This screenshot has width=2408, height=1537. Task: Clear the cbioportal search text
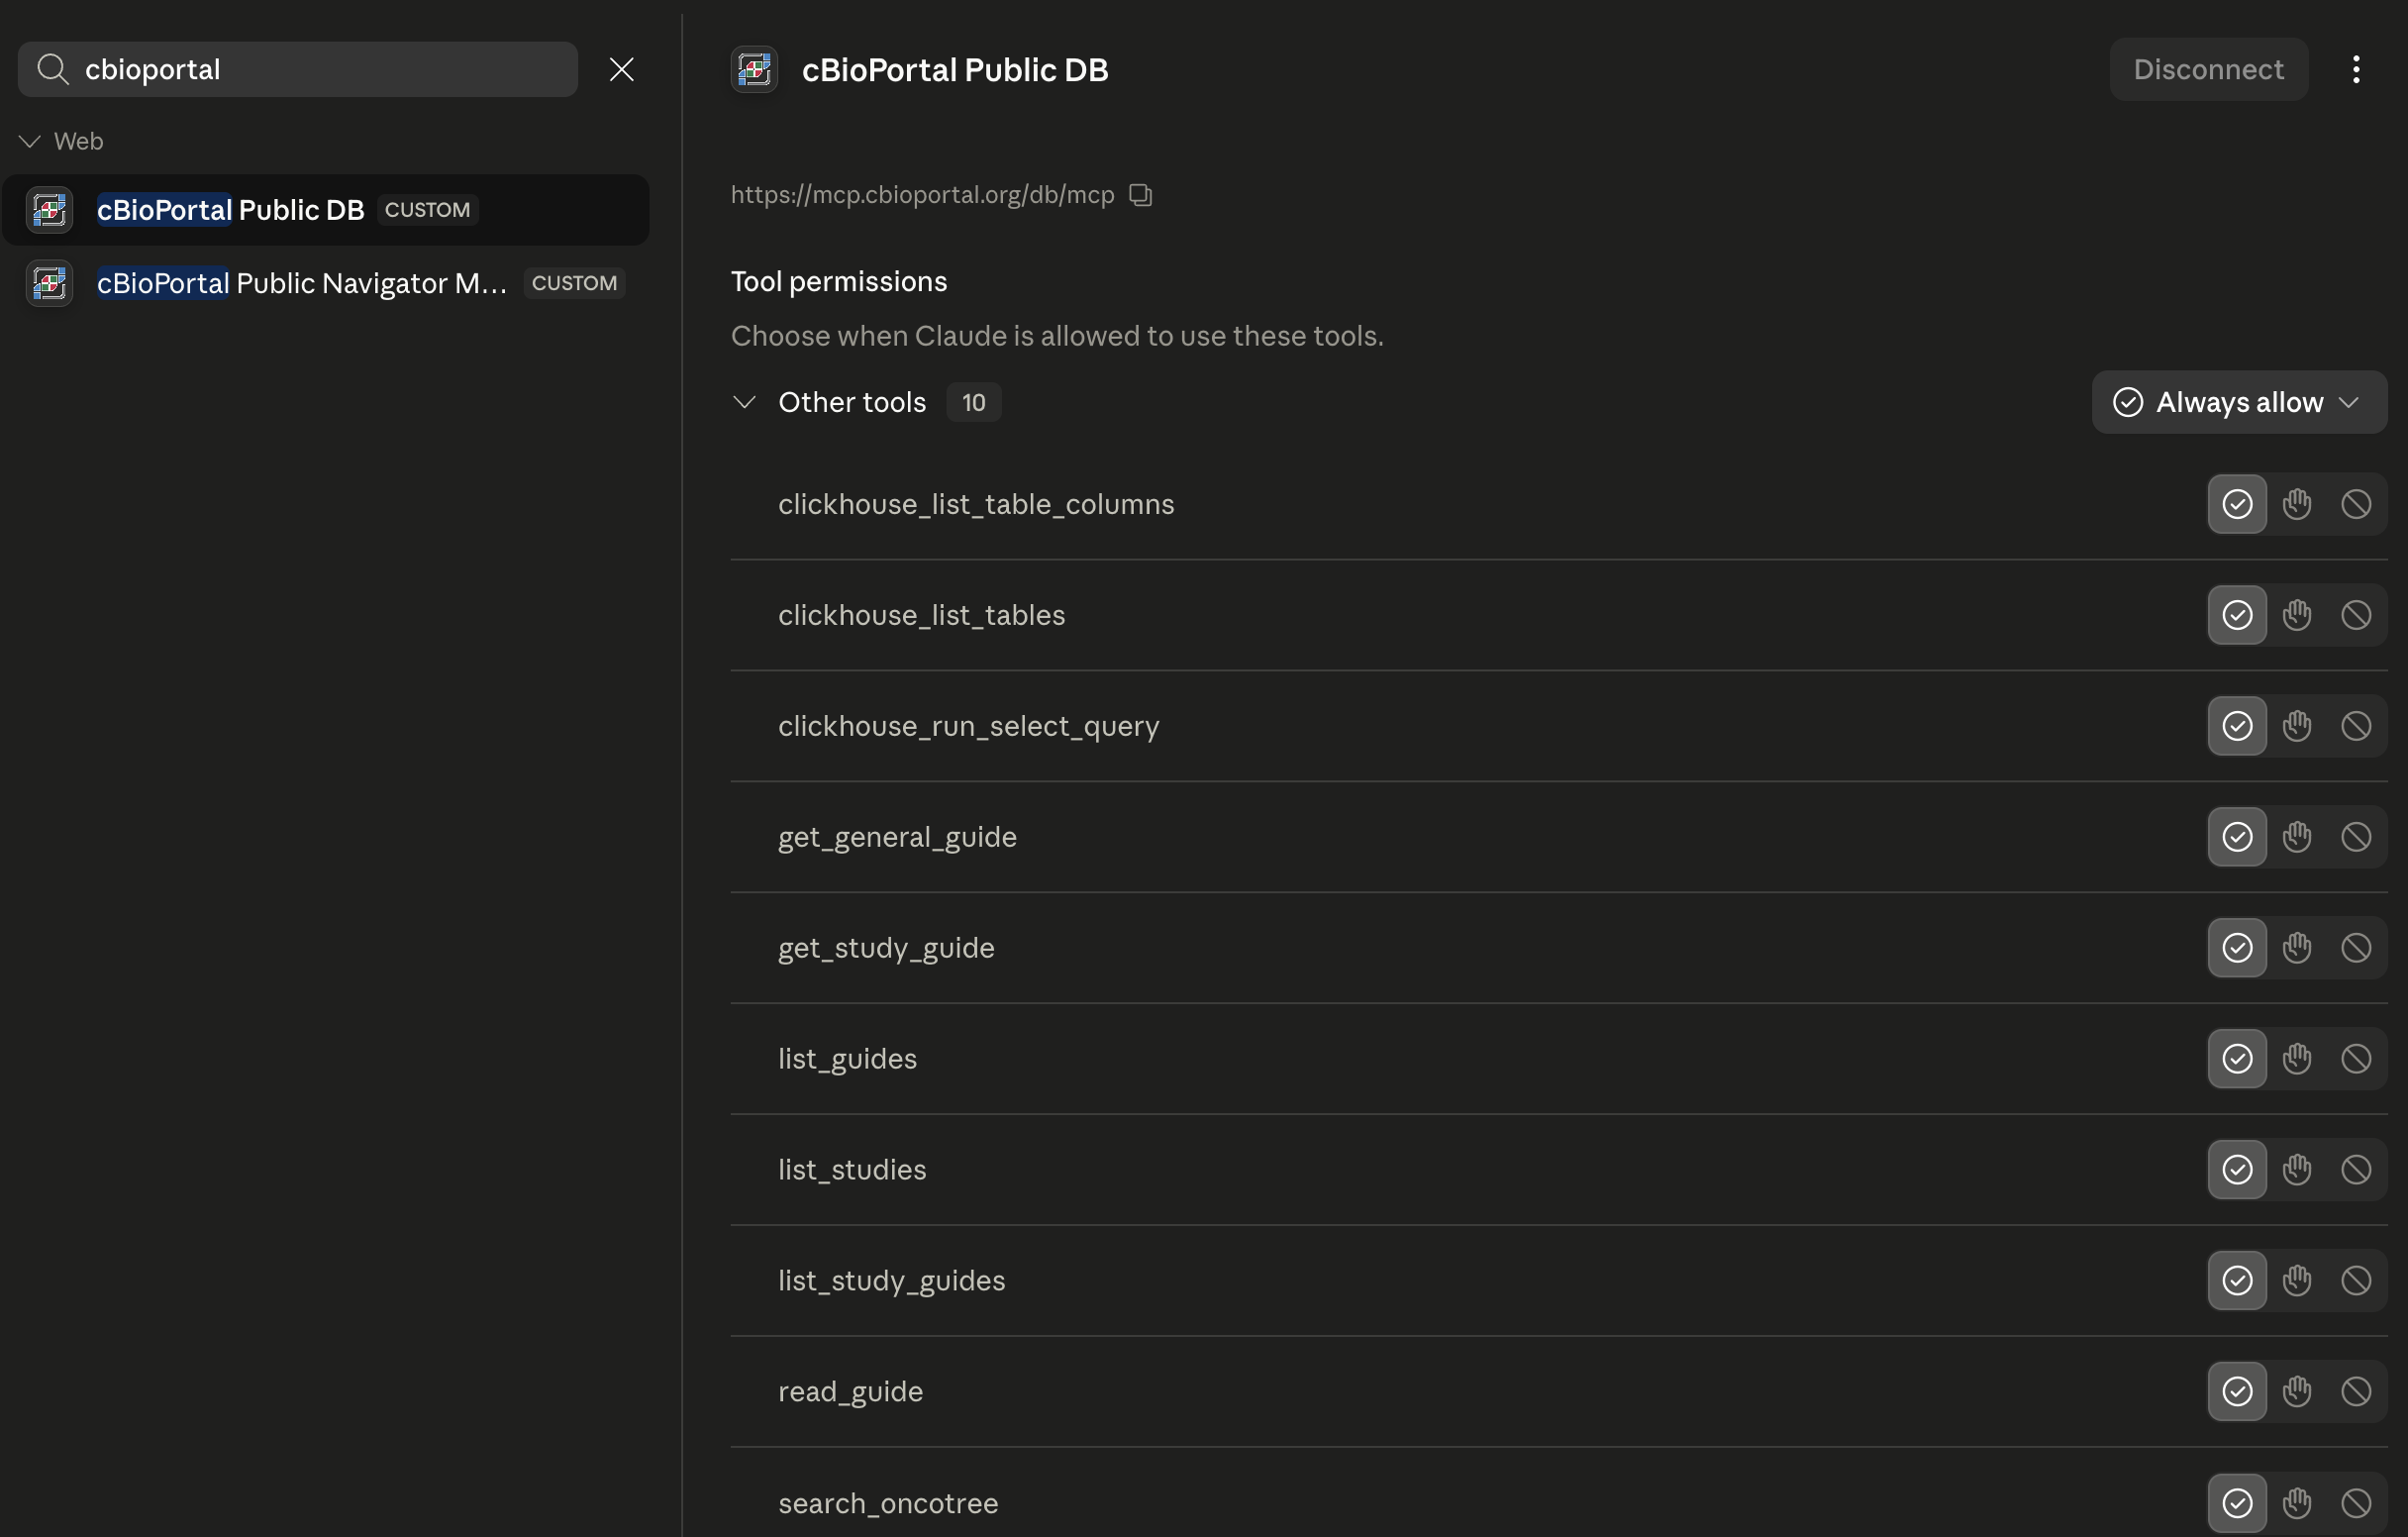click(x=622, y=69)
